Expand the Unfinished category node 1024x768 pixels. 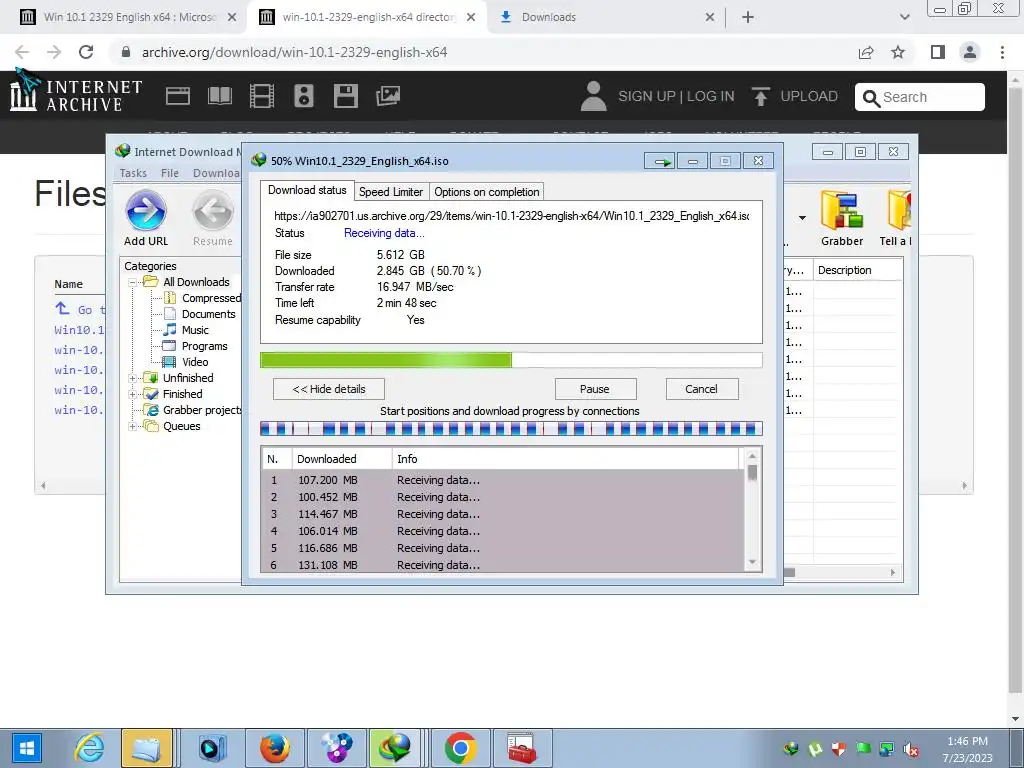point(133,378)
